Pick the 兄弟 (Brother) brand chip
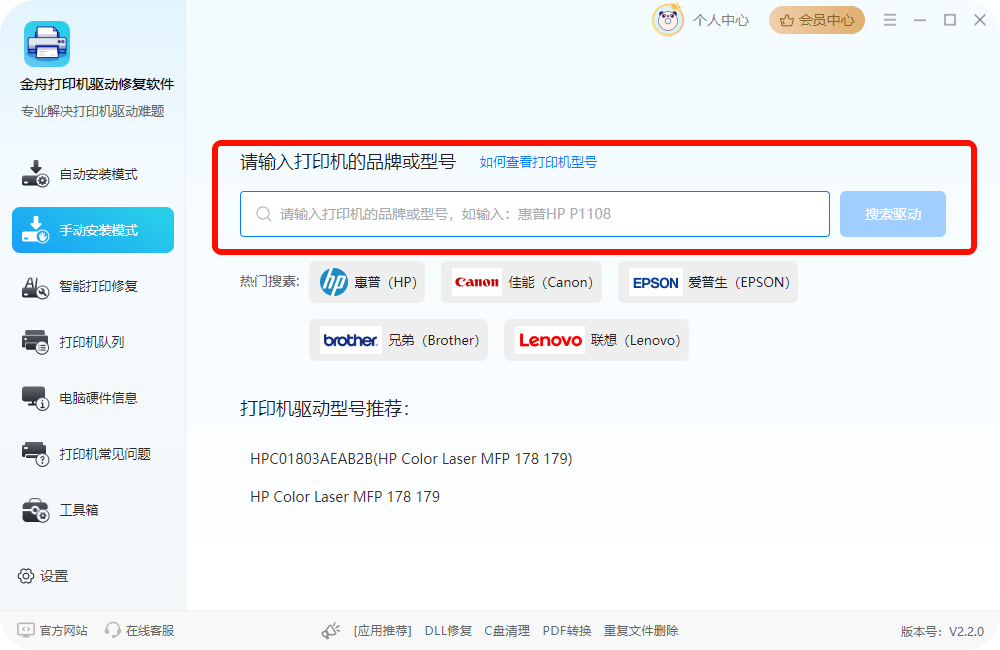The image size is (1000, 650). (399, 340)
